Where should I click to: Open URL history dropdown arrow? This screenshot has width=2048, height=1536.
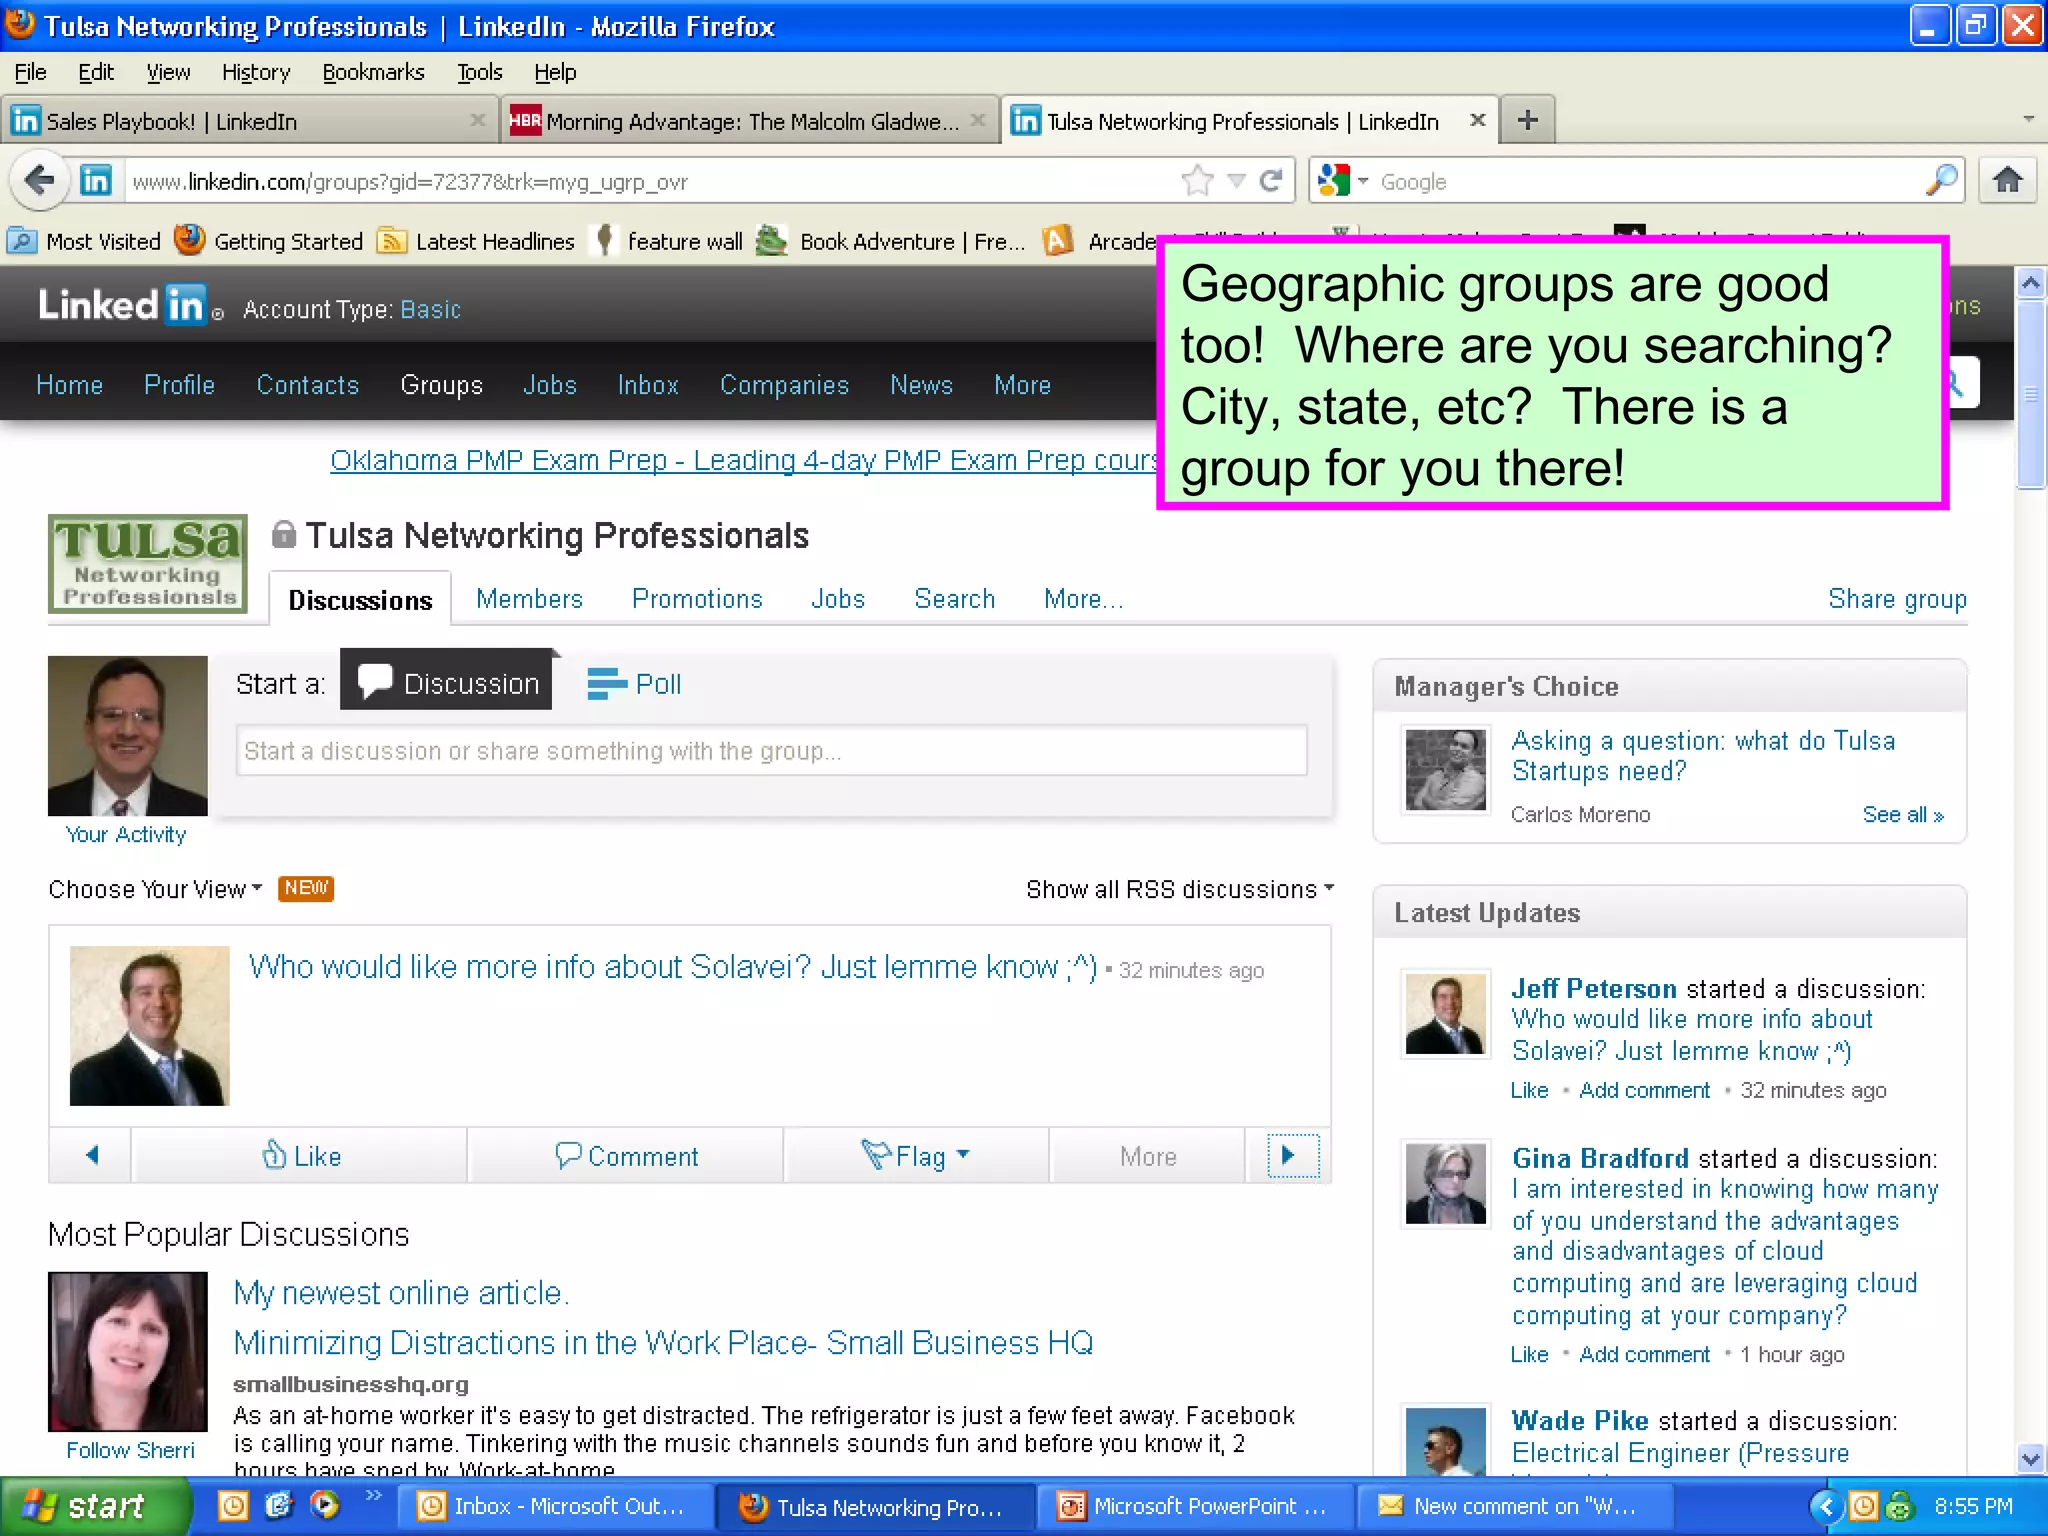pyautogui.click(x=1237, y=181)
